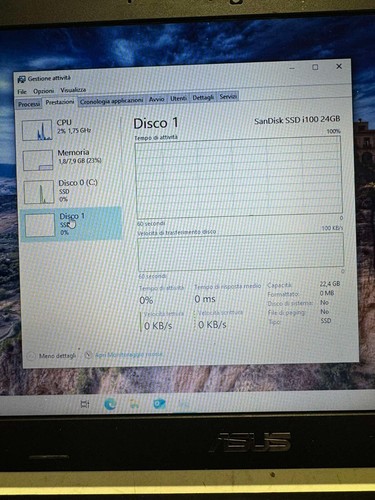The width and height of the screenshot is (375, 500).
Task: Switch to the Cronologia applicazioni tab
Action: (111, 101)
